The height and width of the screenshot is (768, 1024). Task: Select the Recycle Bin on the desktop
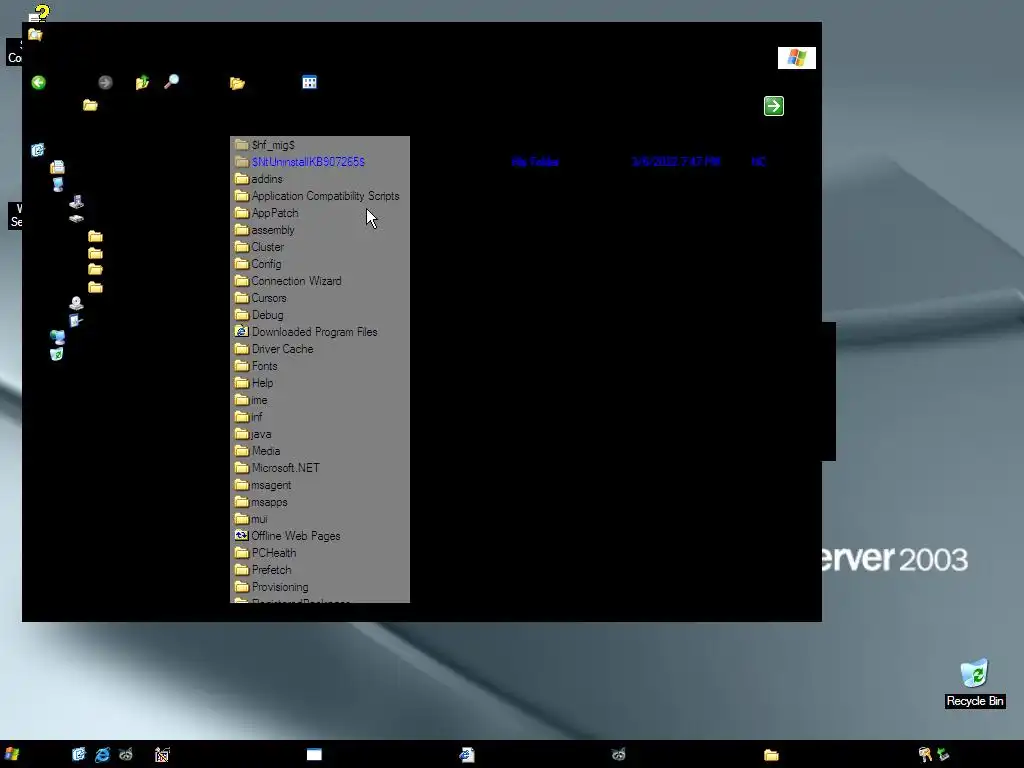tap(974, 683)
